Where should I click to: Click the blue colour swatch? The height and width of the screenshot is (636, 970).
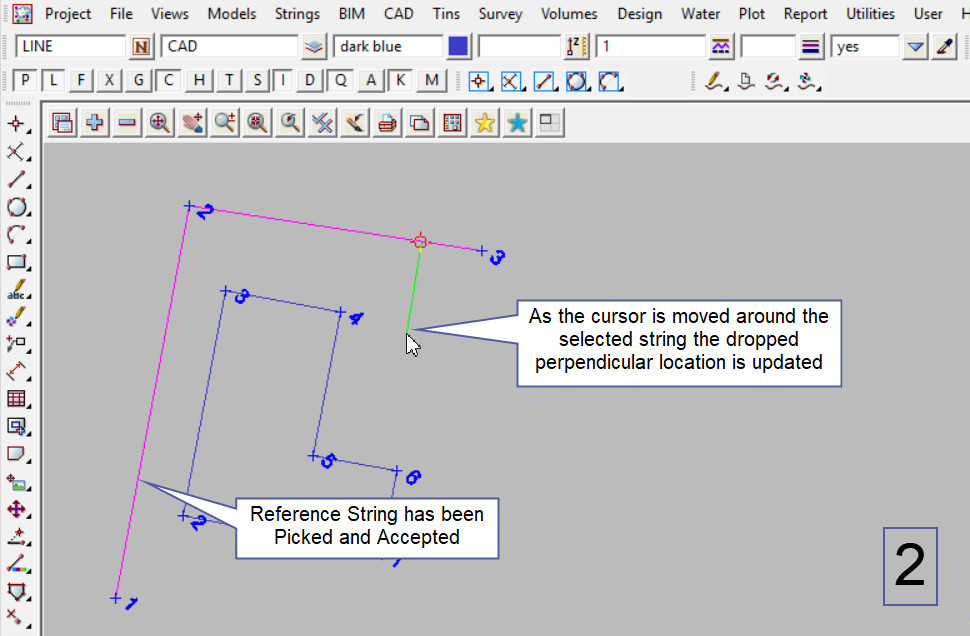(x=458, y=47)
